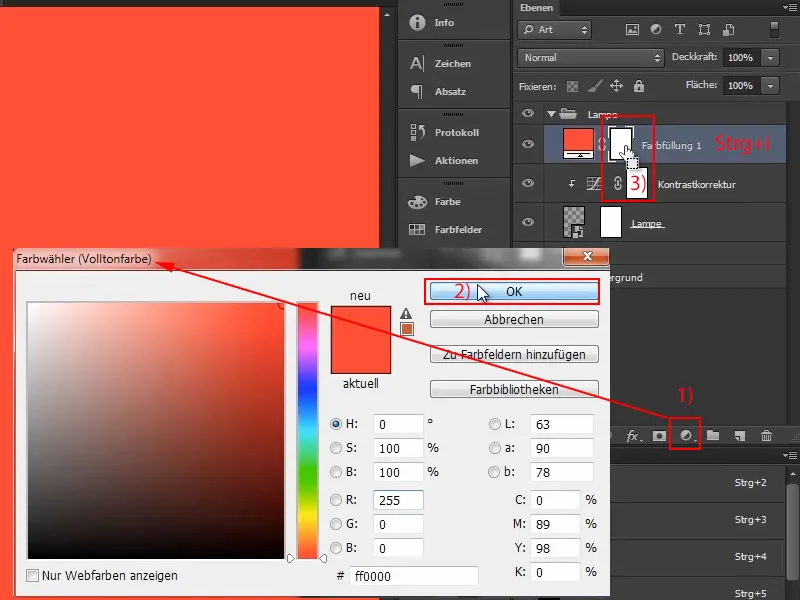Click the fx layer style icon
The image size is (800, 600).
[x=633, y=436]
